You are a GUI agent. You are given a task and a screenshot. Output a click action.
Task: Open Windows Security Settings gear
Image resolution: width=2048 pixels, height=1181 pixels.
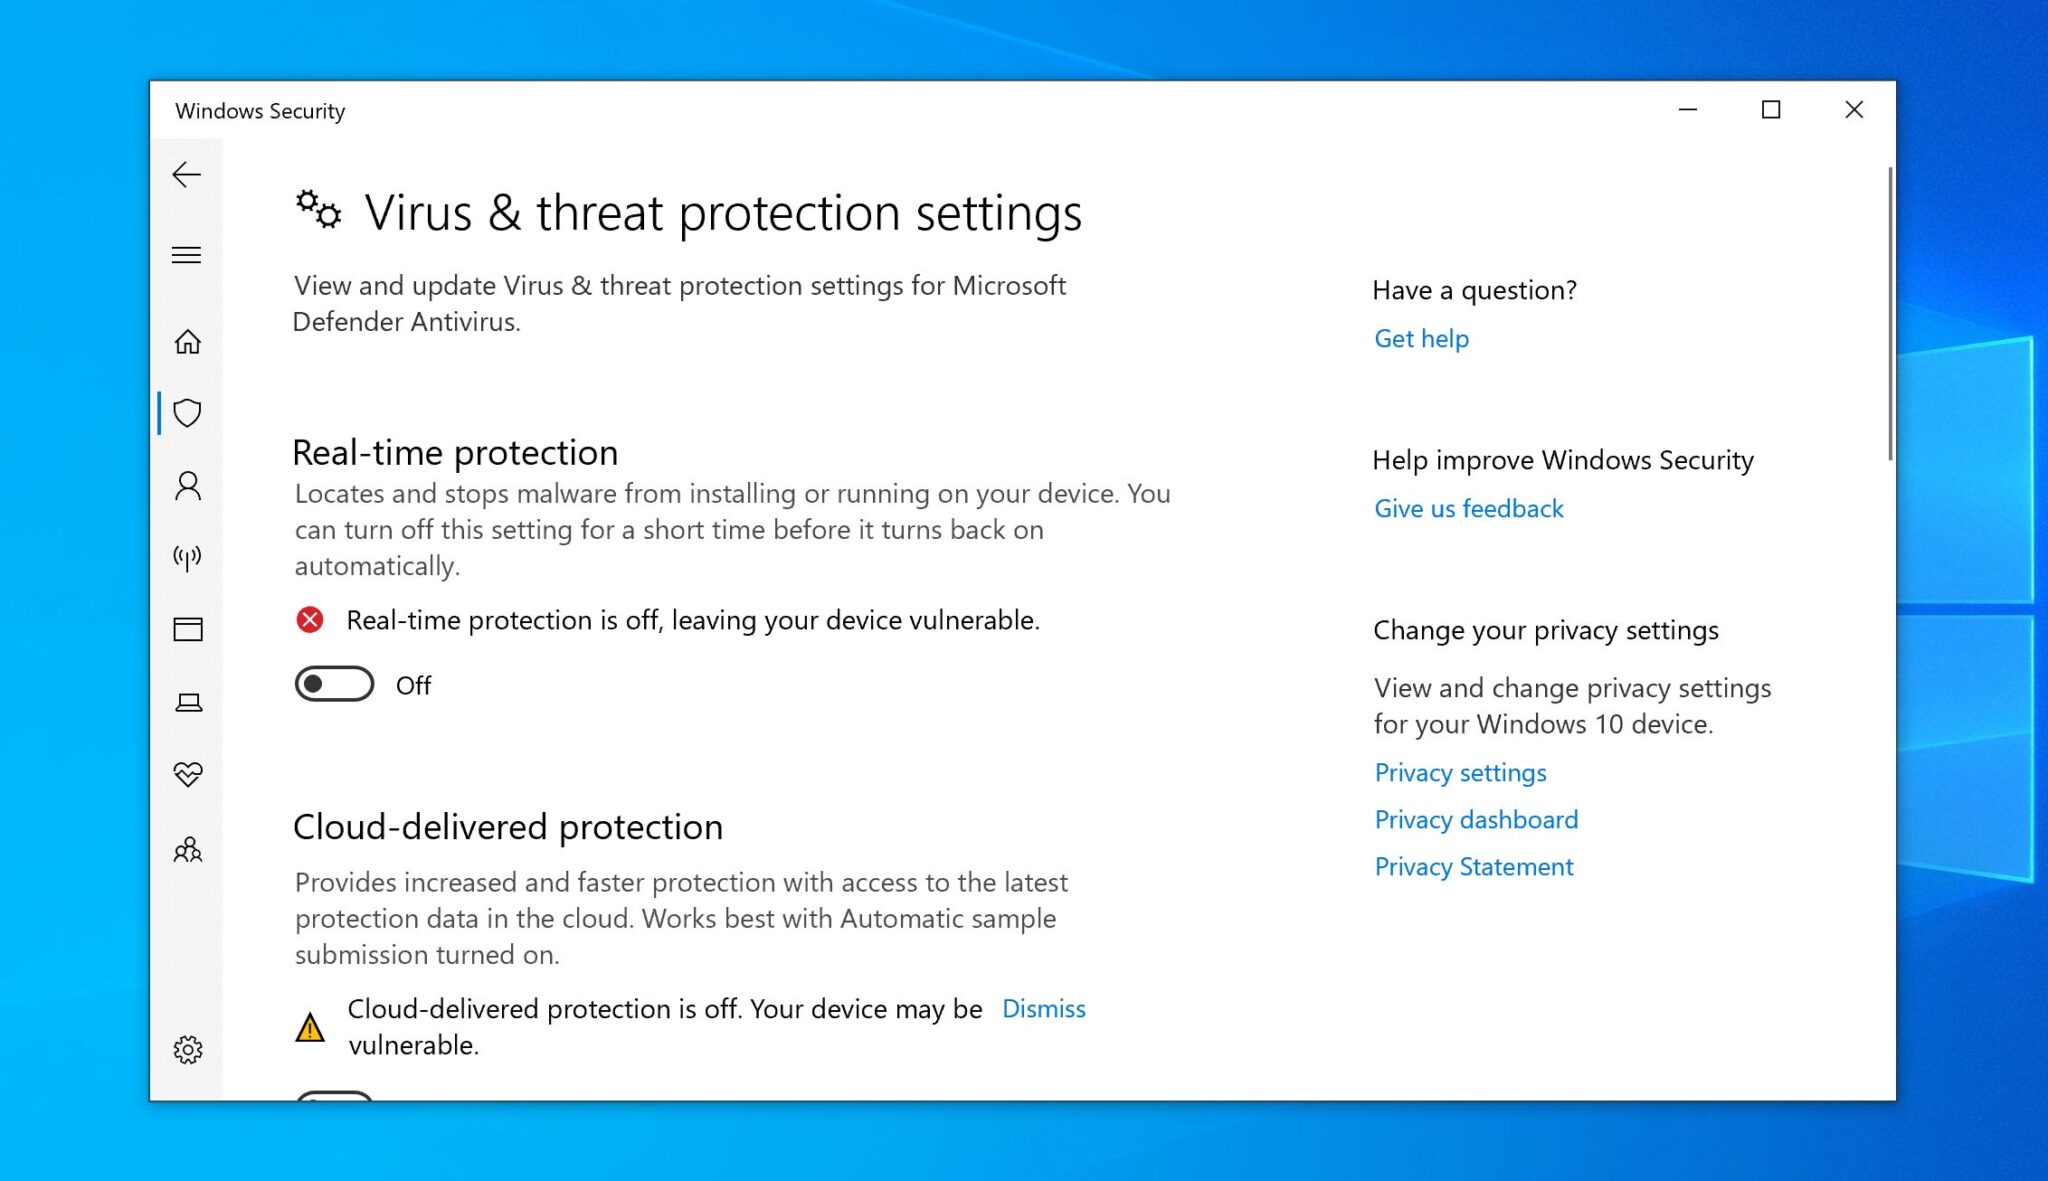(187, 1049)
